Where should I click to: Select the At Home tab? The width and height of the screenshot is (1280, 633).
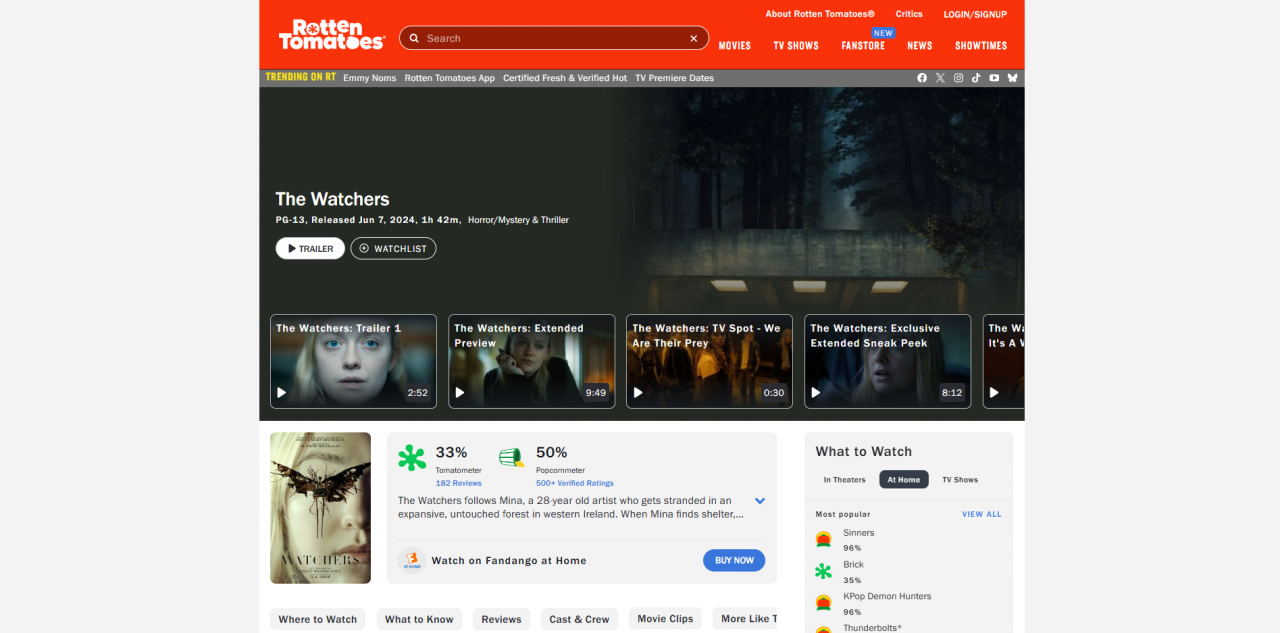click(904, 480)
